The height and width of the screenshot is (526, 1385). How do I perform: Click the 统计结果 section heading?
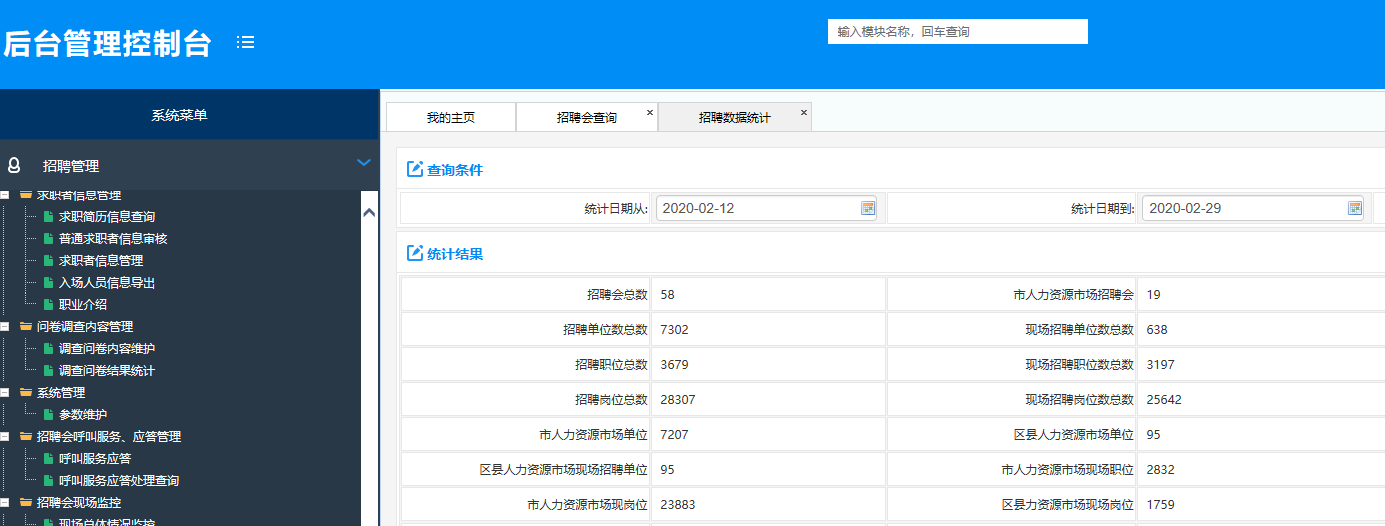click(x=455, y=254)
